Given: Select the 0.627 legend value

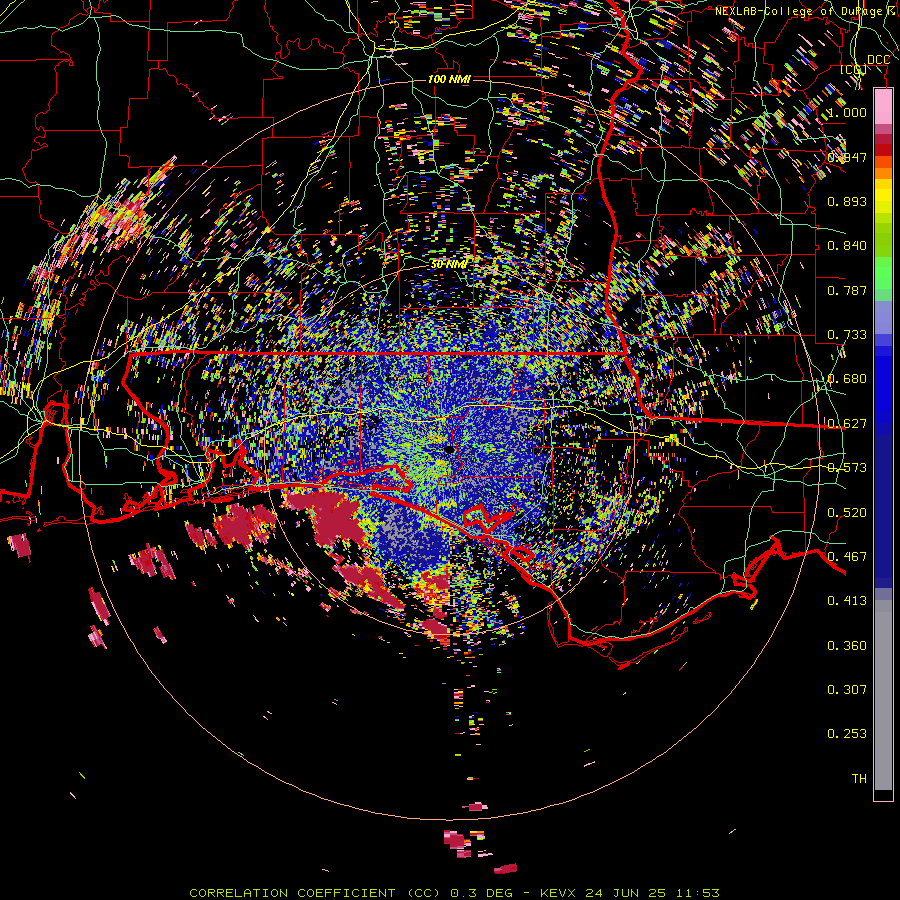Looking at the screenshot, I should point(847,424).
